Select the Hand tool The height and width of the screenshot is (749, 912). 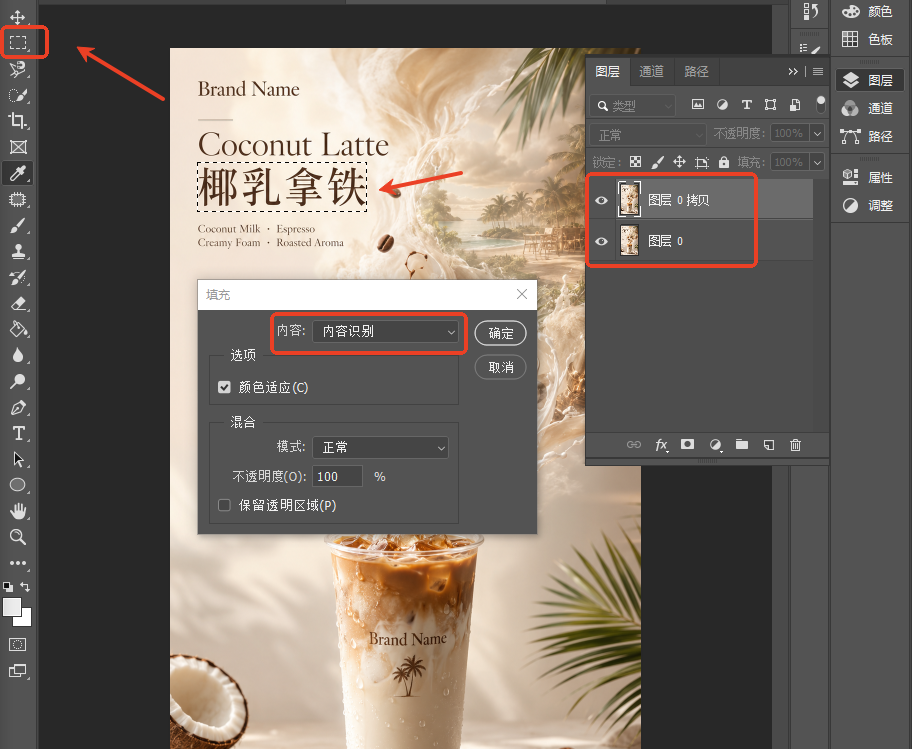click(18, 511)
